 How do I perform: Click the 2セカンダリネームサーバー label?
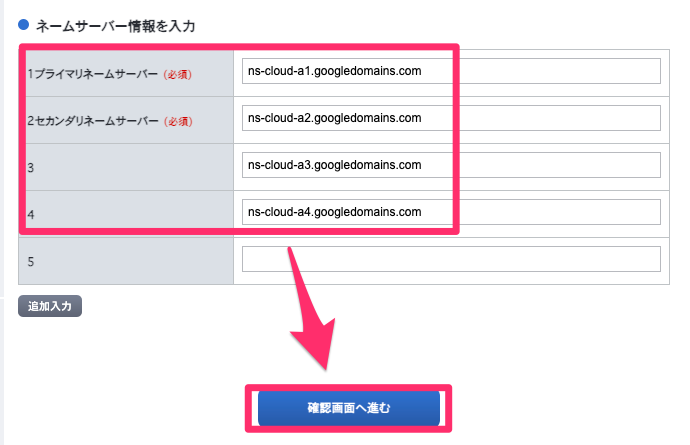point(93,121)
